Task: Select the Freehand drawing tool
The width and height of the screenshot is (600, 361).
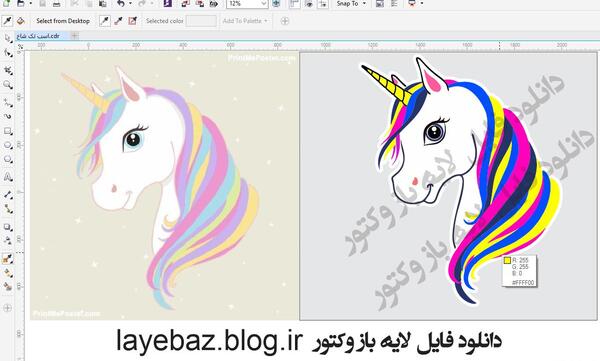Action: (8, 102)
